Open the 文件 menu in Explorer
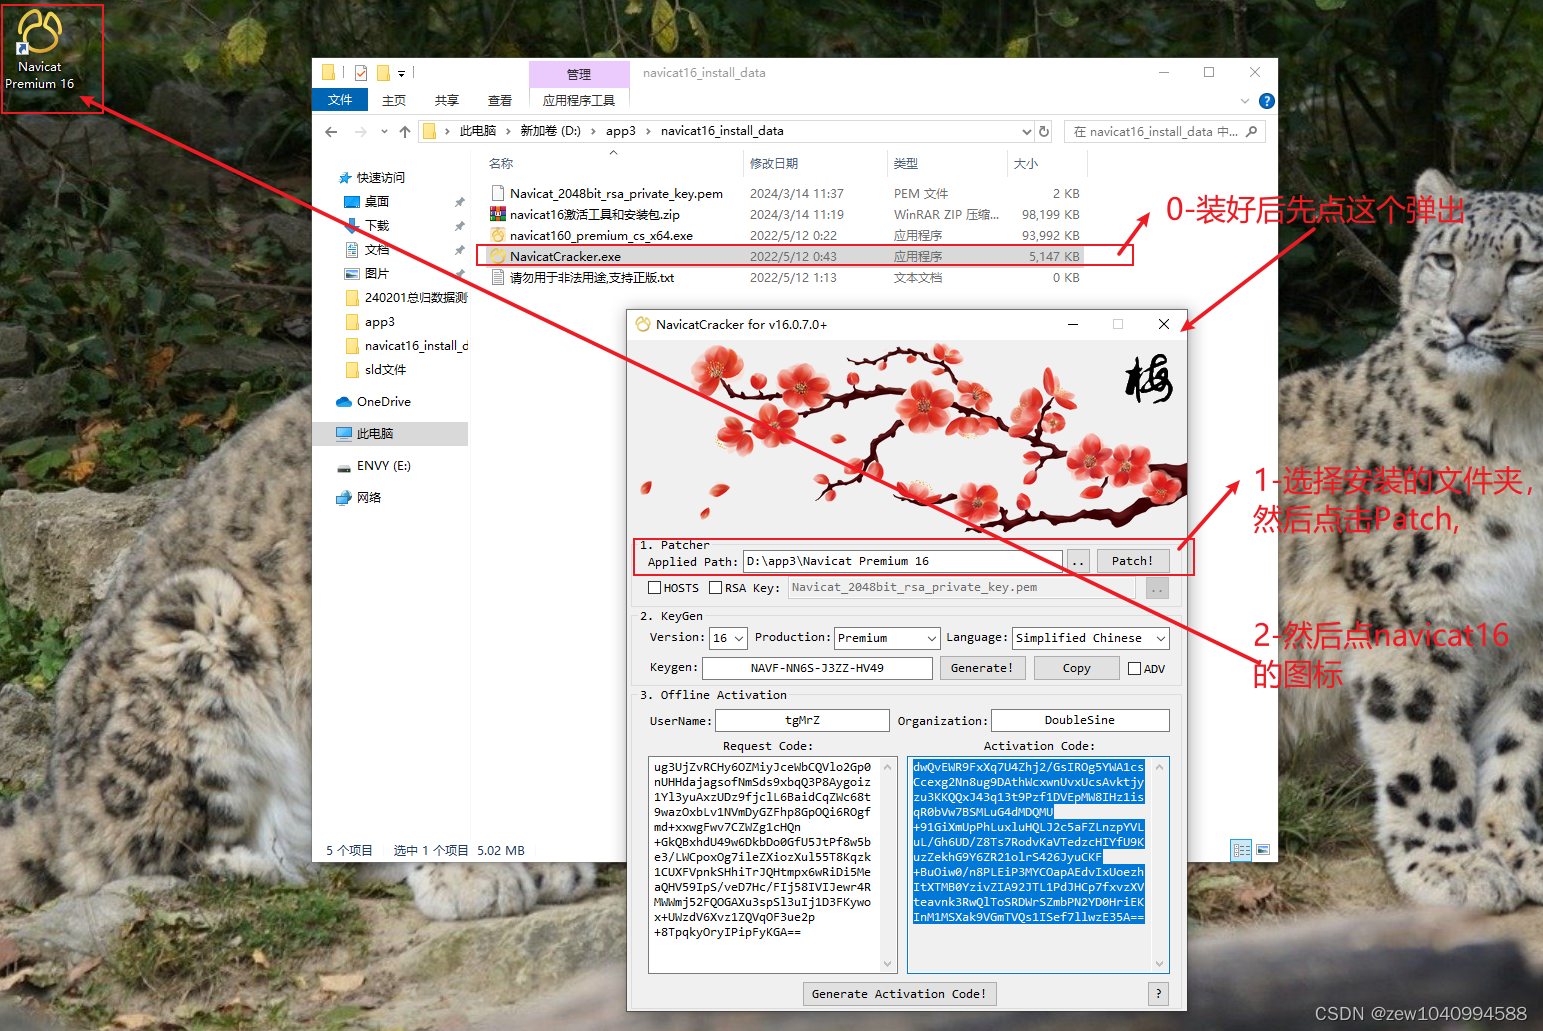 (x=340, y=100)
